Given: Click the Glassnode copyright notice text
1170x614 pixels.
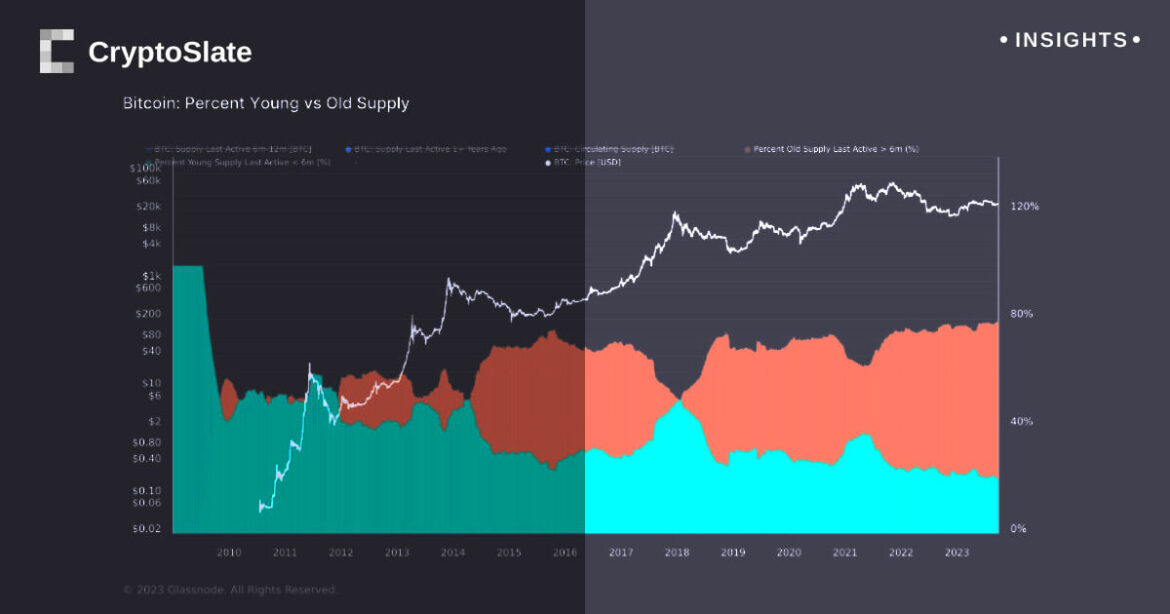Looking at the screenshot, I should (x=230, y=590).
